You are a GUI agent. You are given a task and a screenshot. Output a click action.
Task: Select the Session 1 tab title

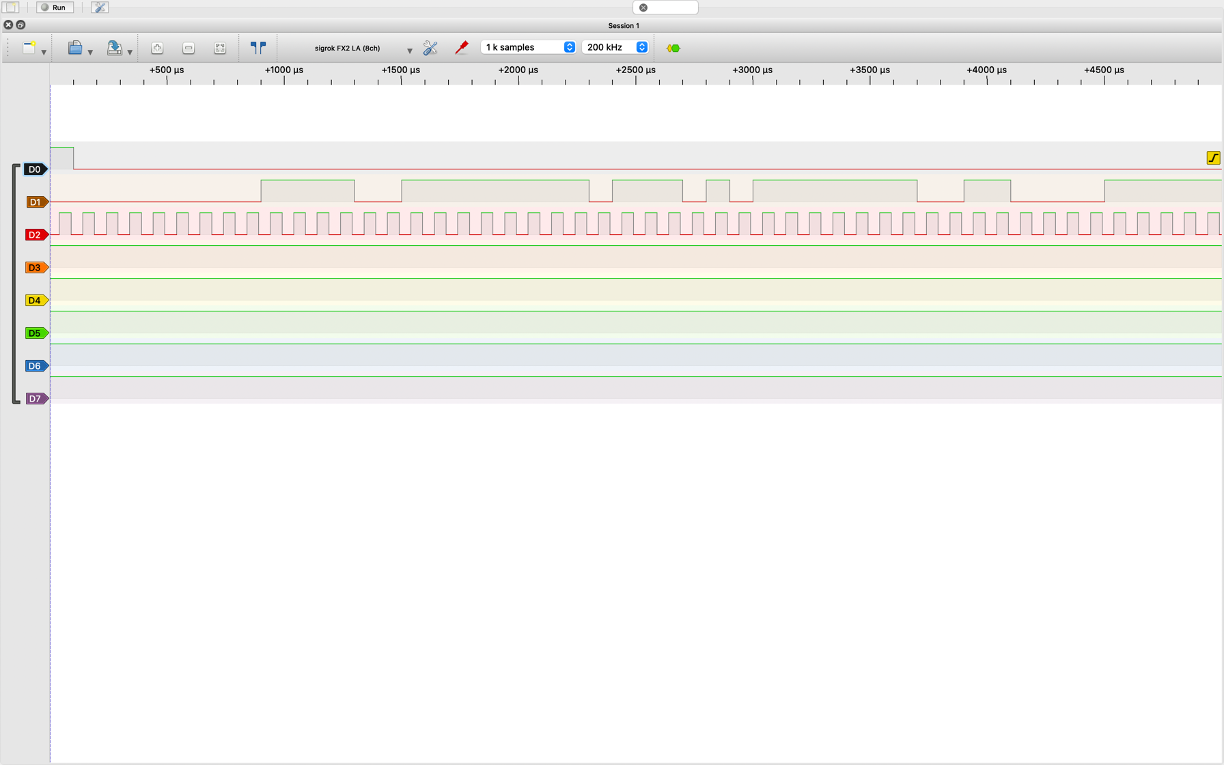623,25
